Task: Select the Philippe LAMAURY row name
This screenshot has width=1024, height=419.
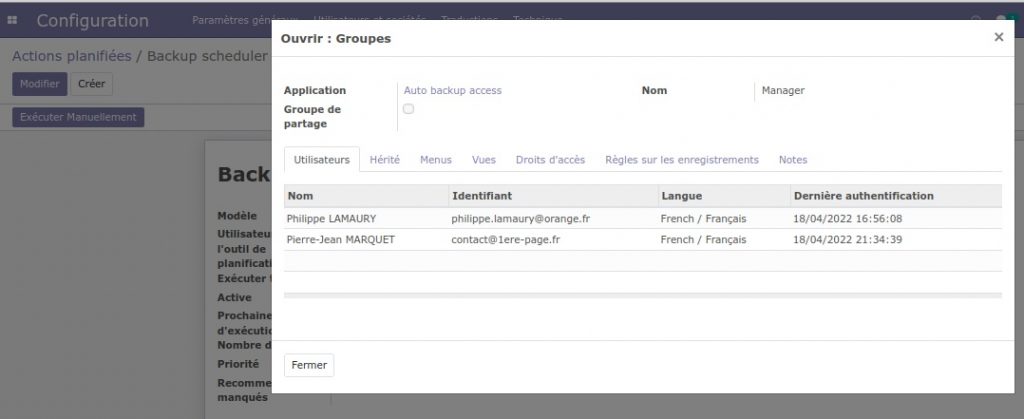Action: (x=331, y=219)
